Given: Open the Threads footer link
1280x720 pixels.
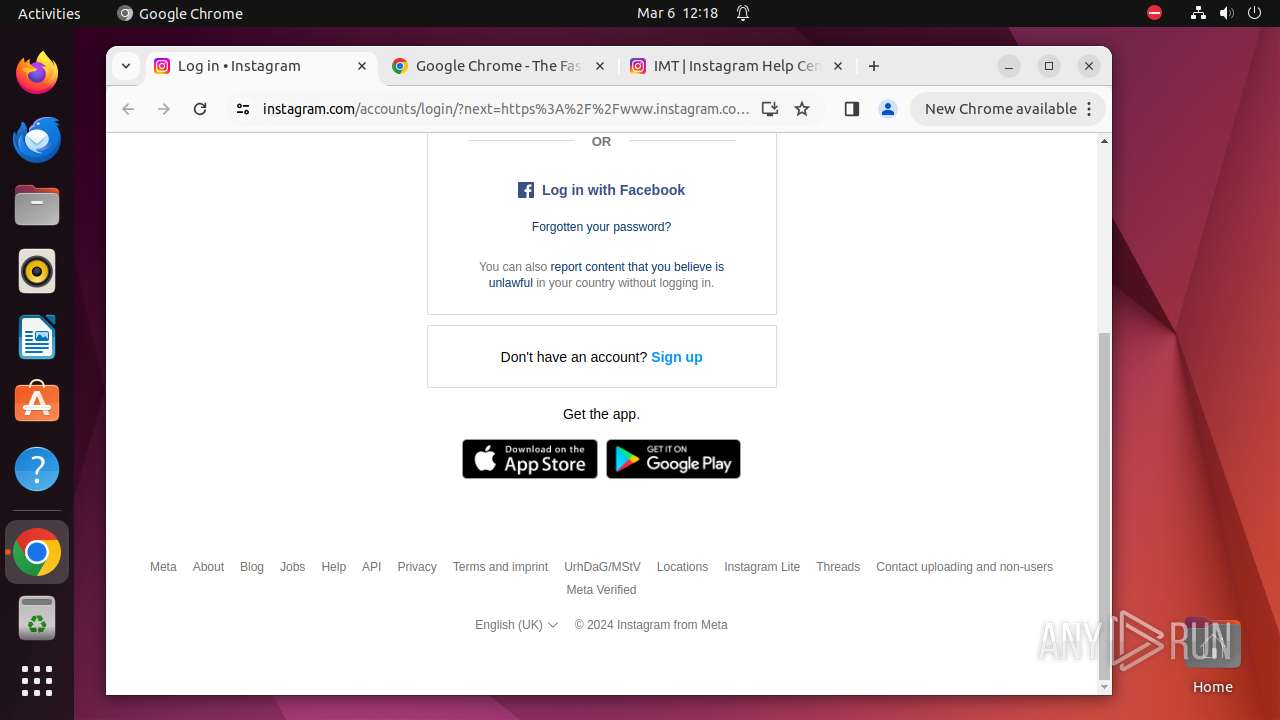Looking at the screenshot, I should tap(838, 567).
